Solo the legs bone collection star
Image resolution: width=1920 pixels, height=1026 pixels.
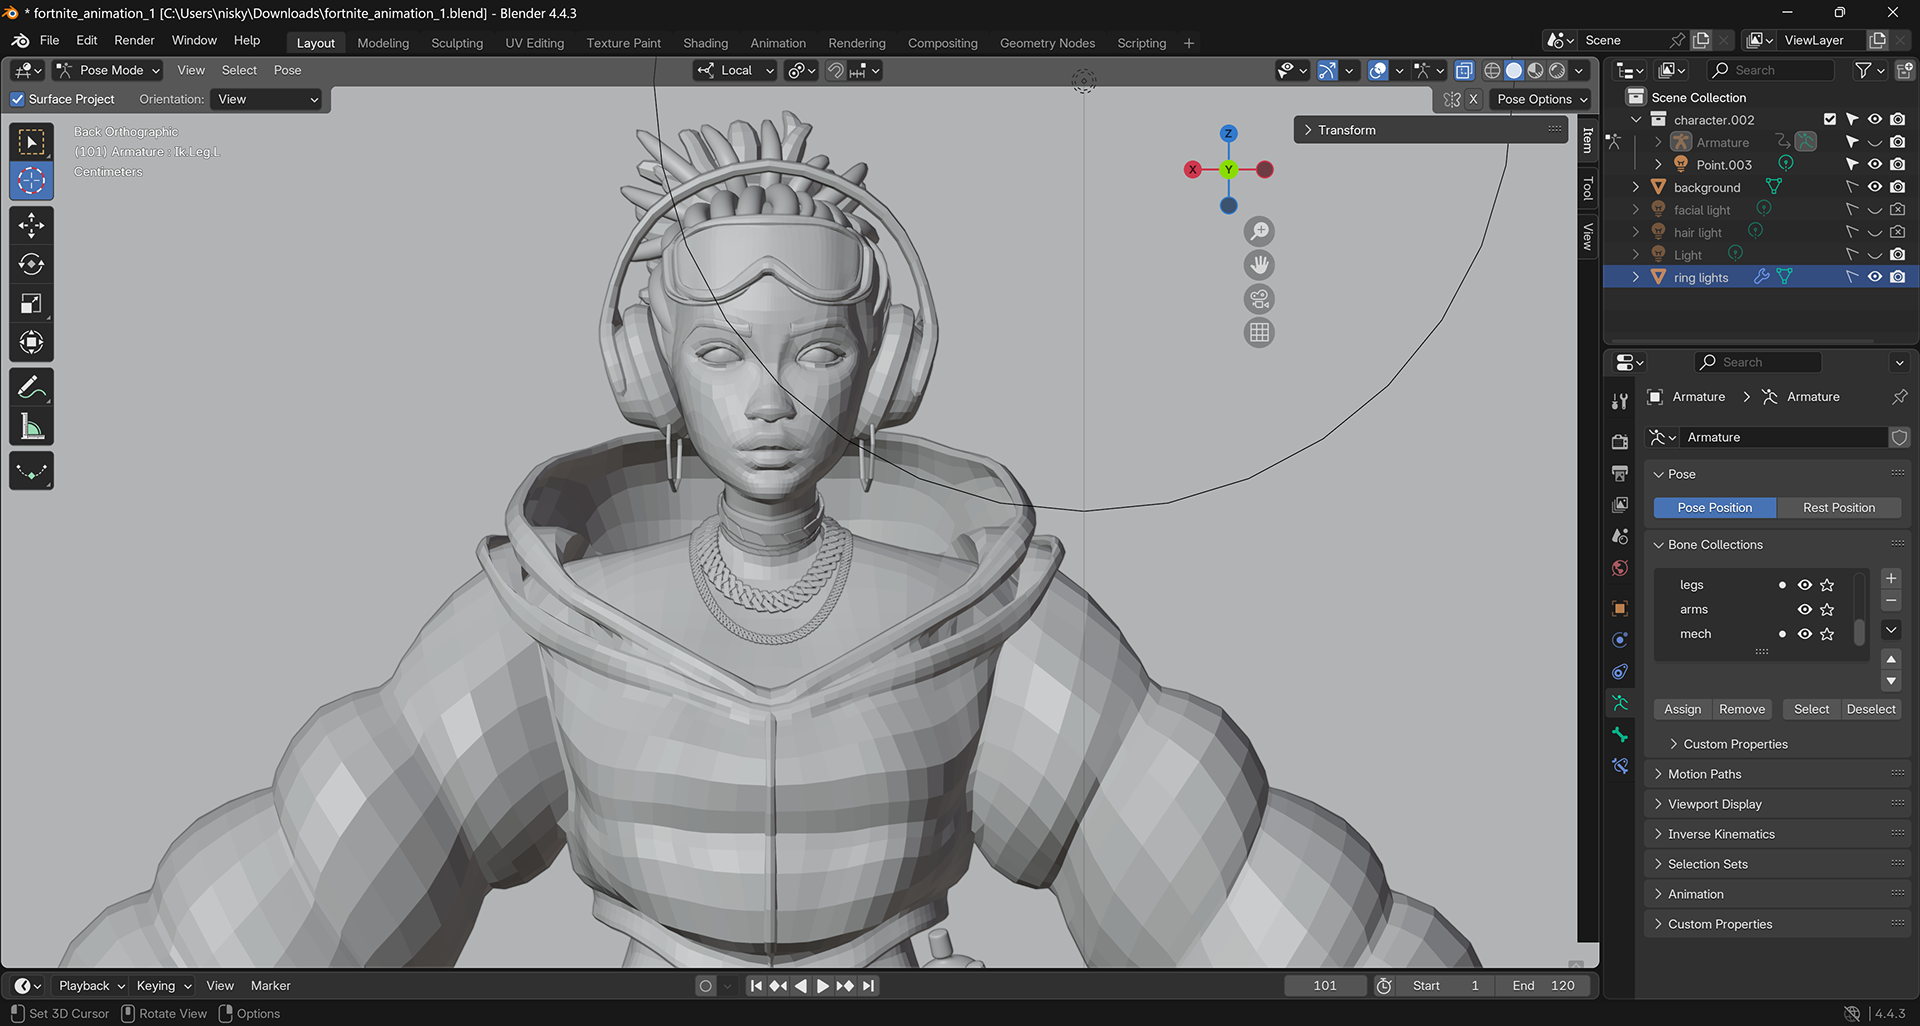(1827, 585)
